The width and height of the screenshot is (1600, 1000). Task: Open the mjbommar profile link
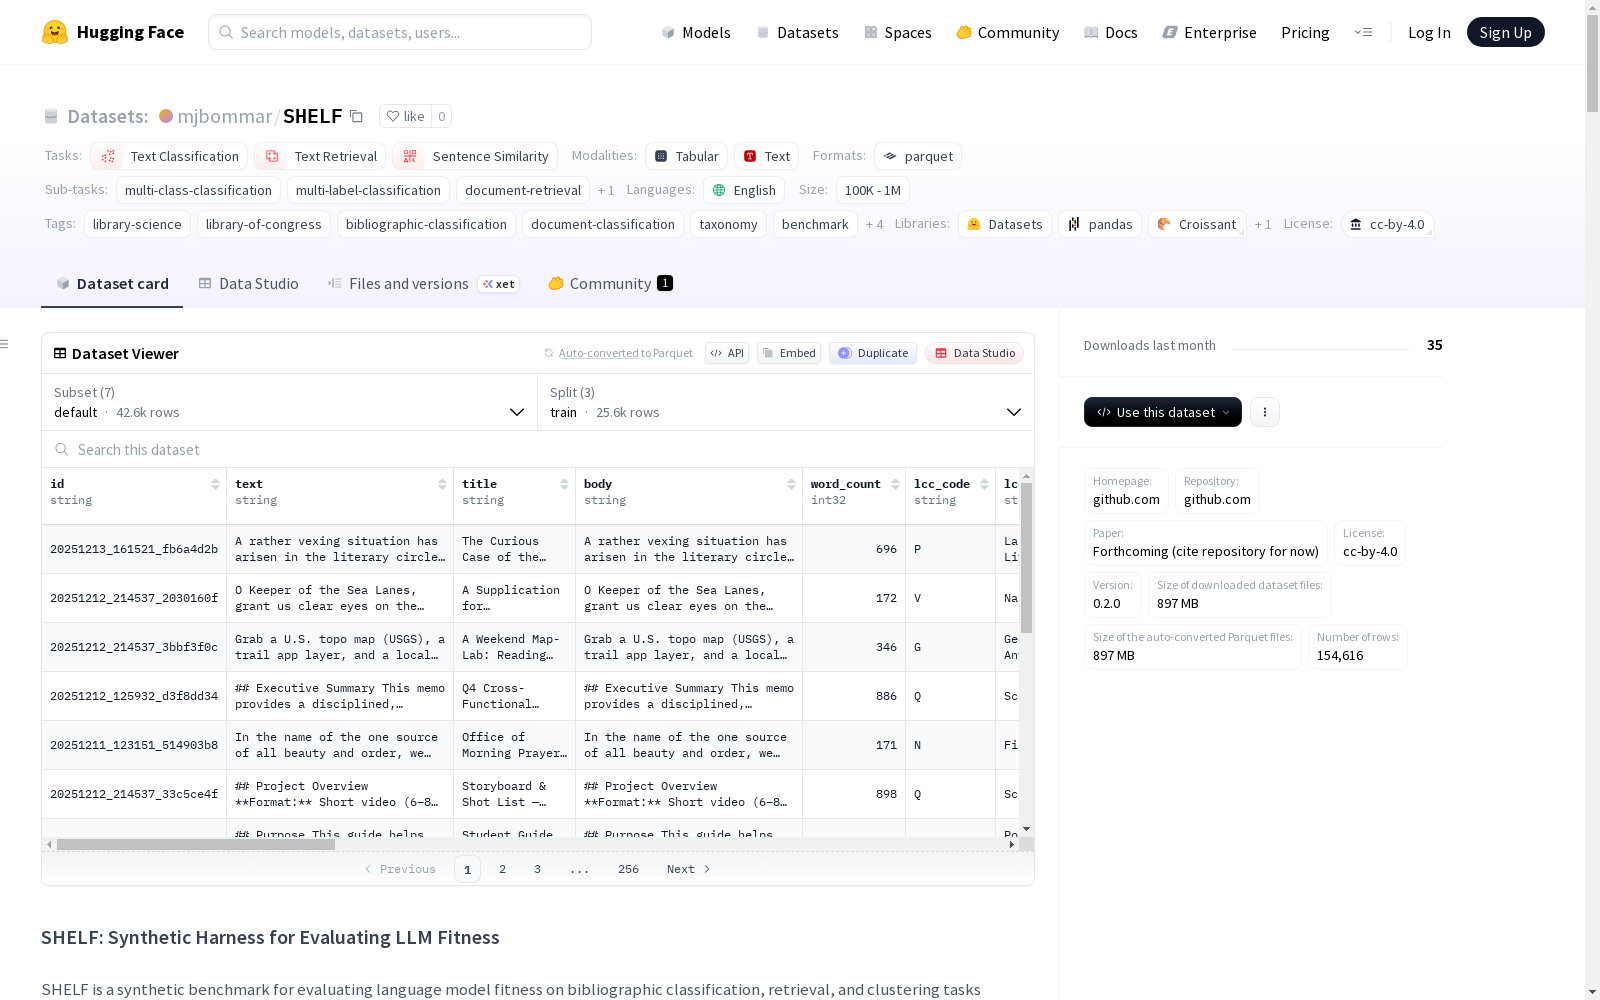pos(225,116)
